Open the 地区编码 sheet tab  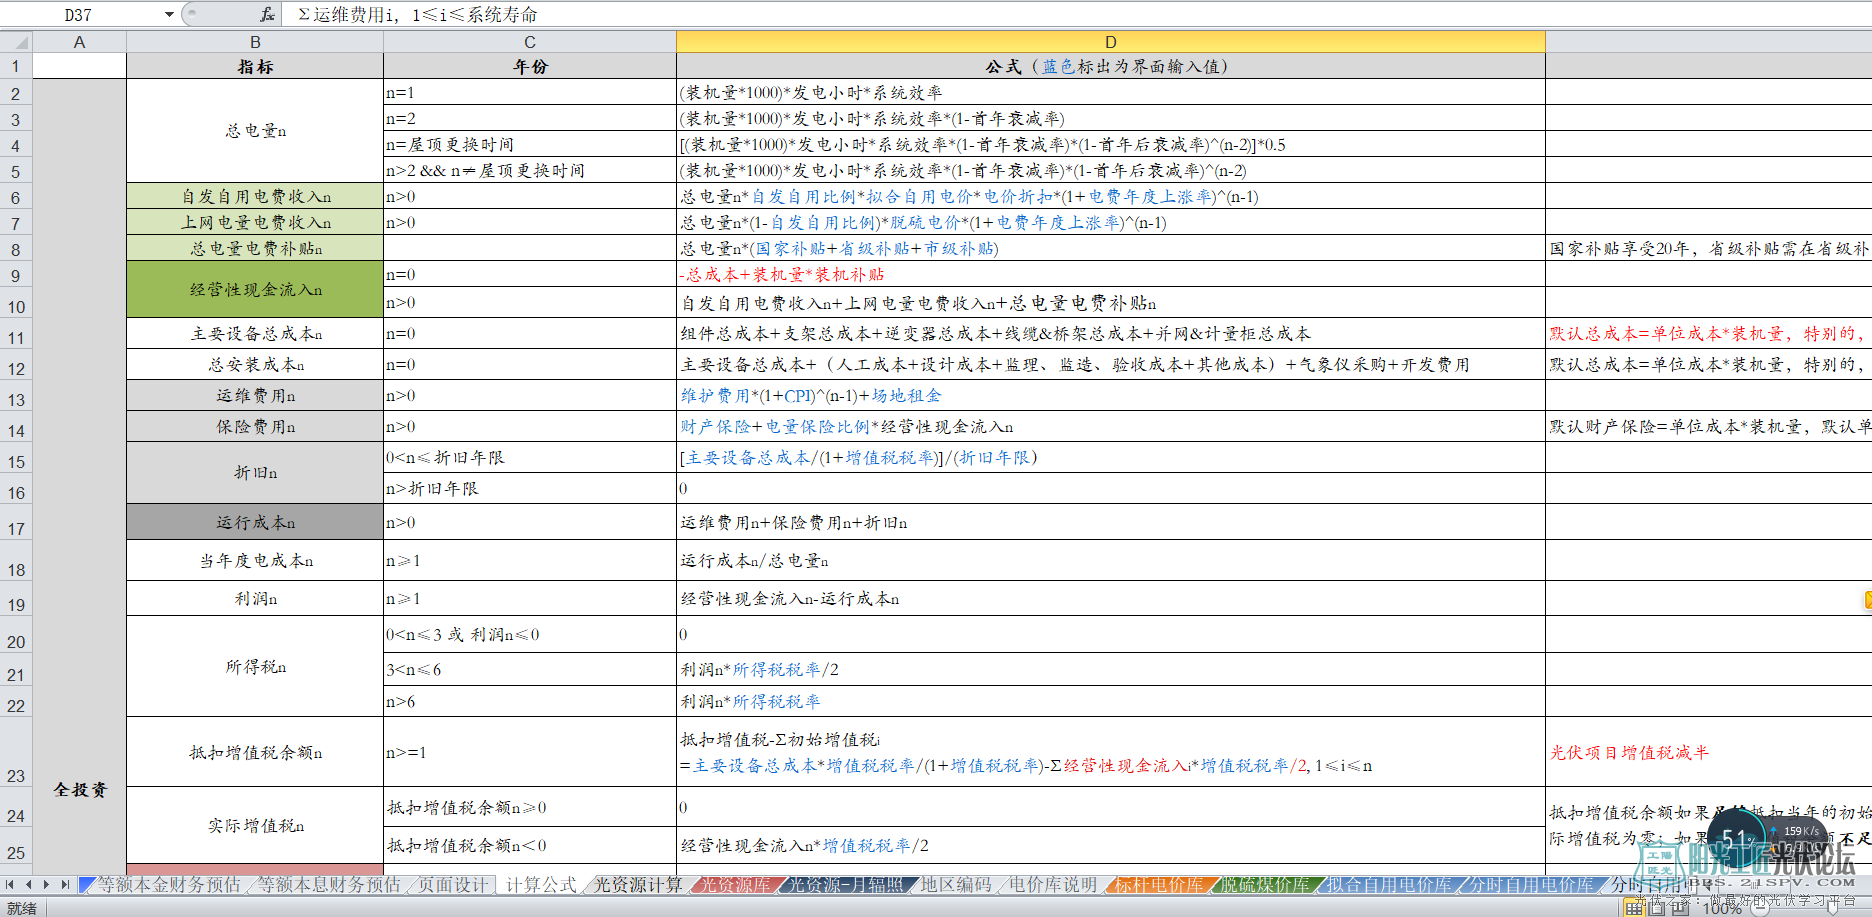(955, 885)
